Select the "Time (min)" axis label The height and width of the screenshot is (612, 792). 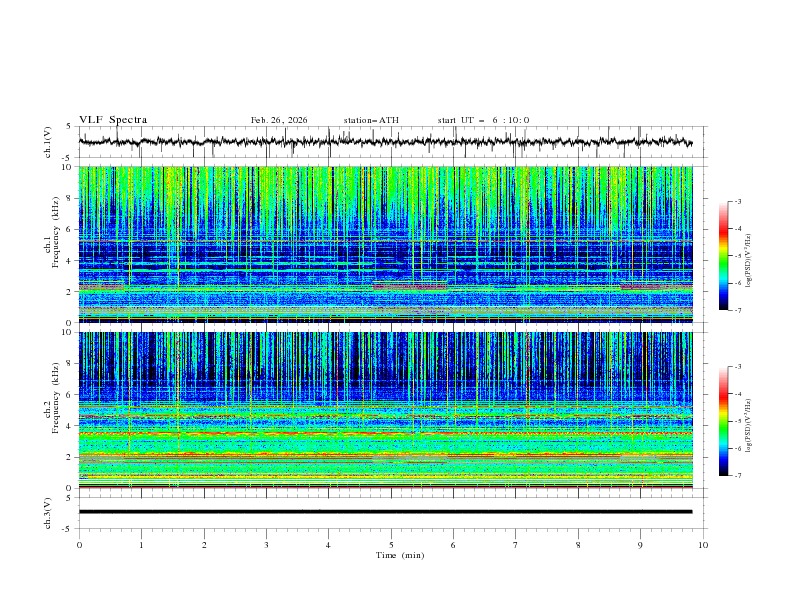tap(400, 555)
